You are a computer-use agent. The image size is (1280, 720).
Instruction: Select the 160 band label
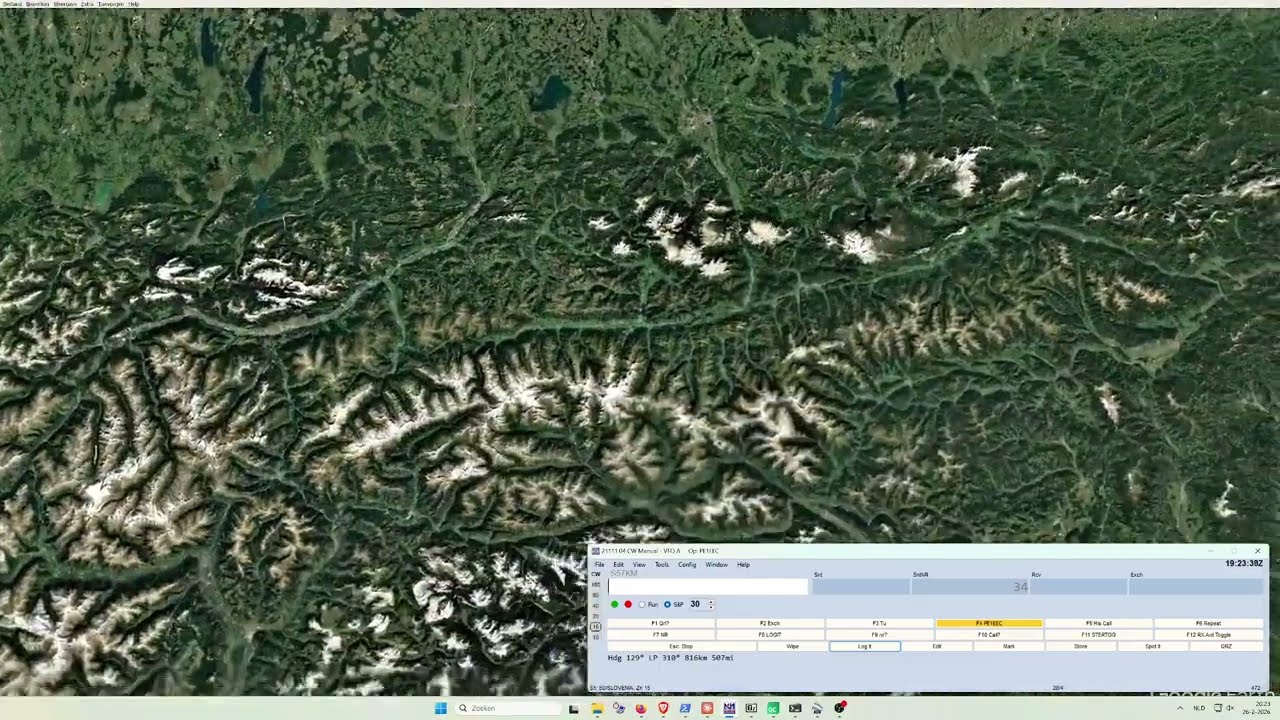click(x=596, y=585)
